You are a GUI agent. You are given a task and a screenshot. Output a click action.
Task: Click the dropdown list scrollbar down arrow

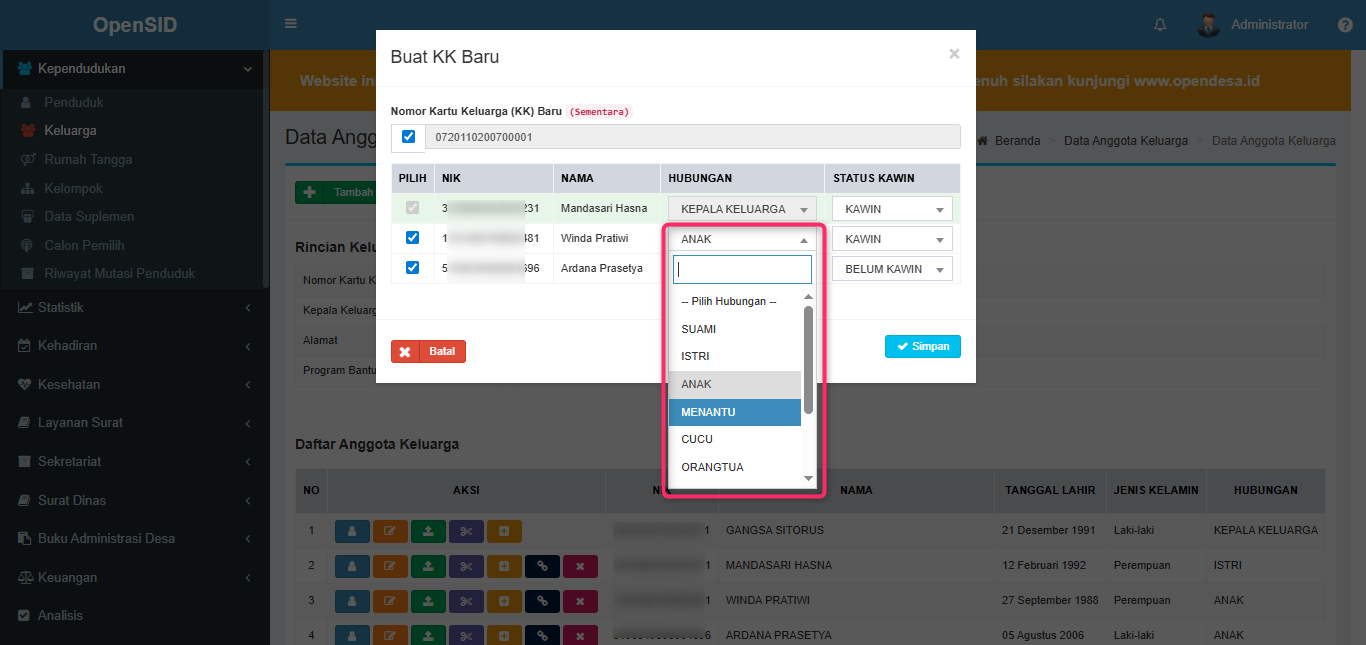pyautogui.click(x=808, y=479)
